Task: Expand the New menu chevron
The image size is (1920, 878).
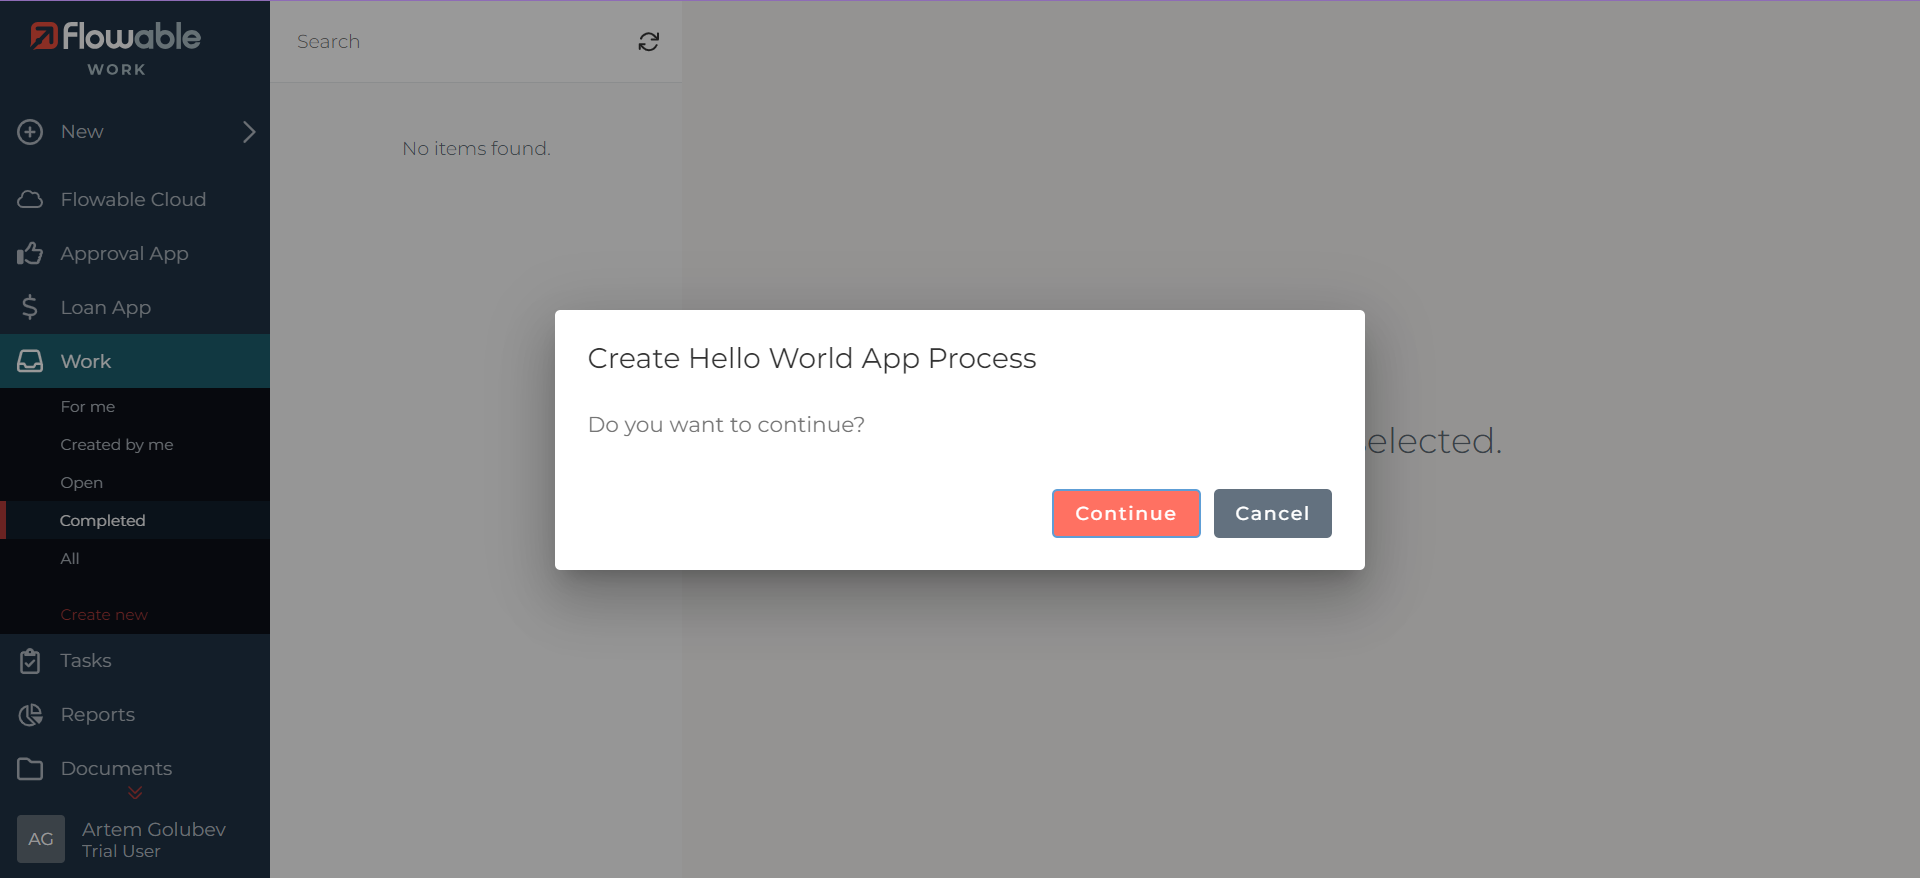Action: coord(249,132)
